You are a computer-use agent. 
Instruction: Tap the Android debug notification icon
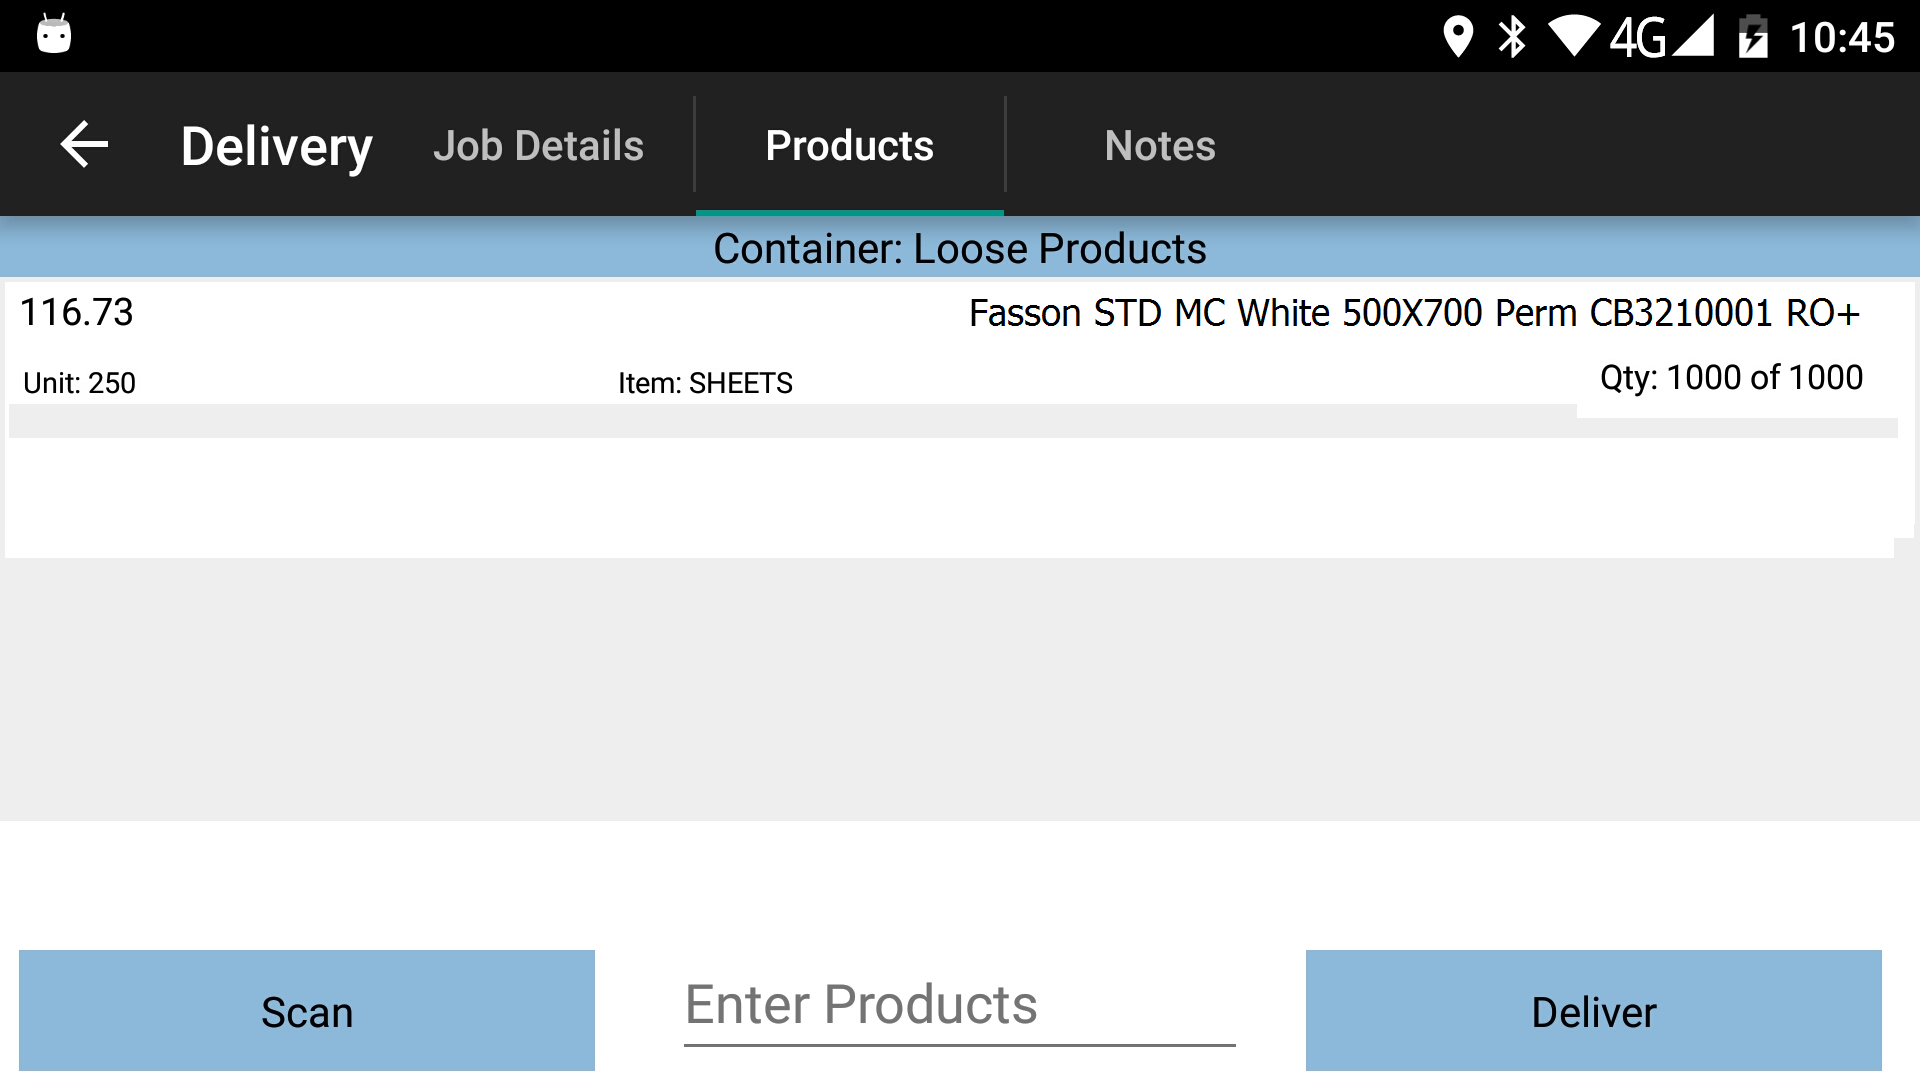(x=54, y=34)
